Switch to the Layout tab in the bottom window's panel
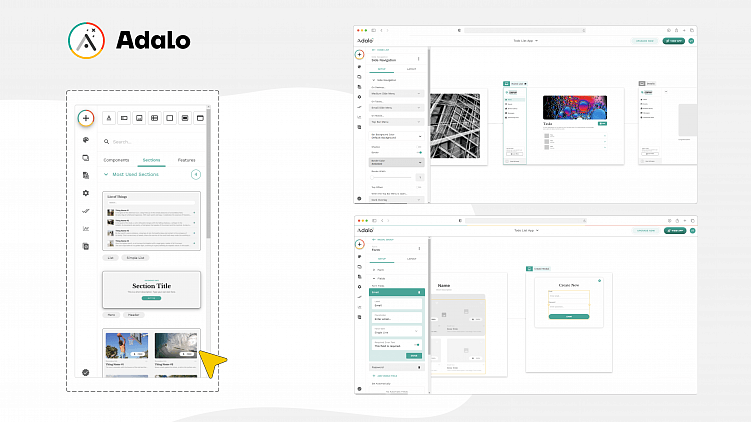Screen dimensions: 751x422 (411, 259)
